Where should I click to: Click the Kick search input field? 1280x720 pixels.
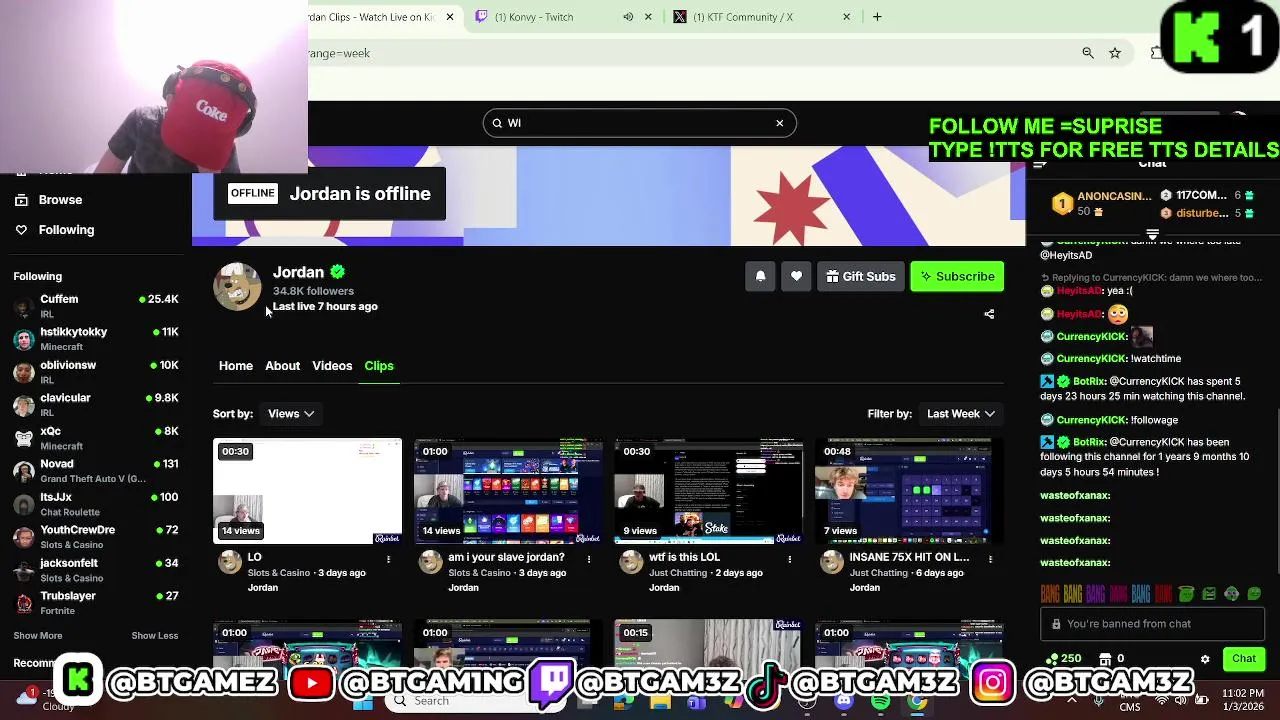[640, 123]
